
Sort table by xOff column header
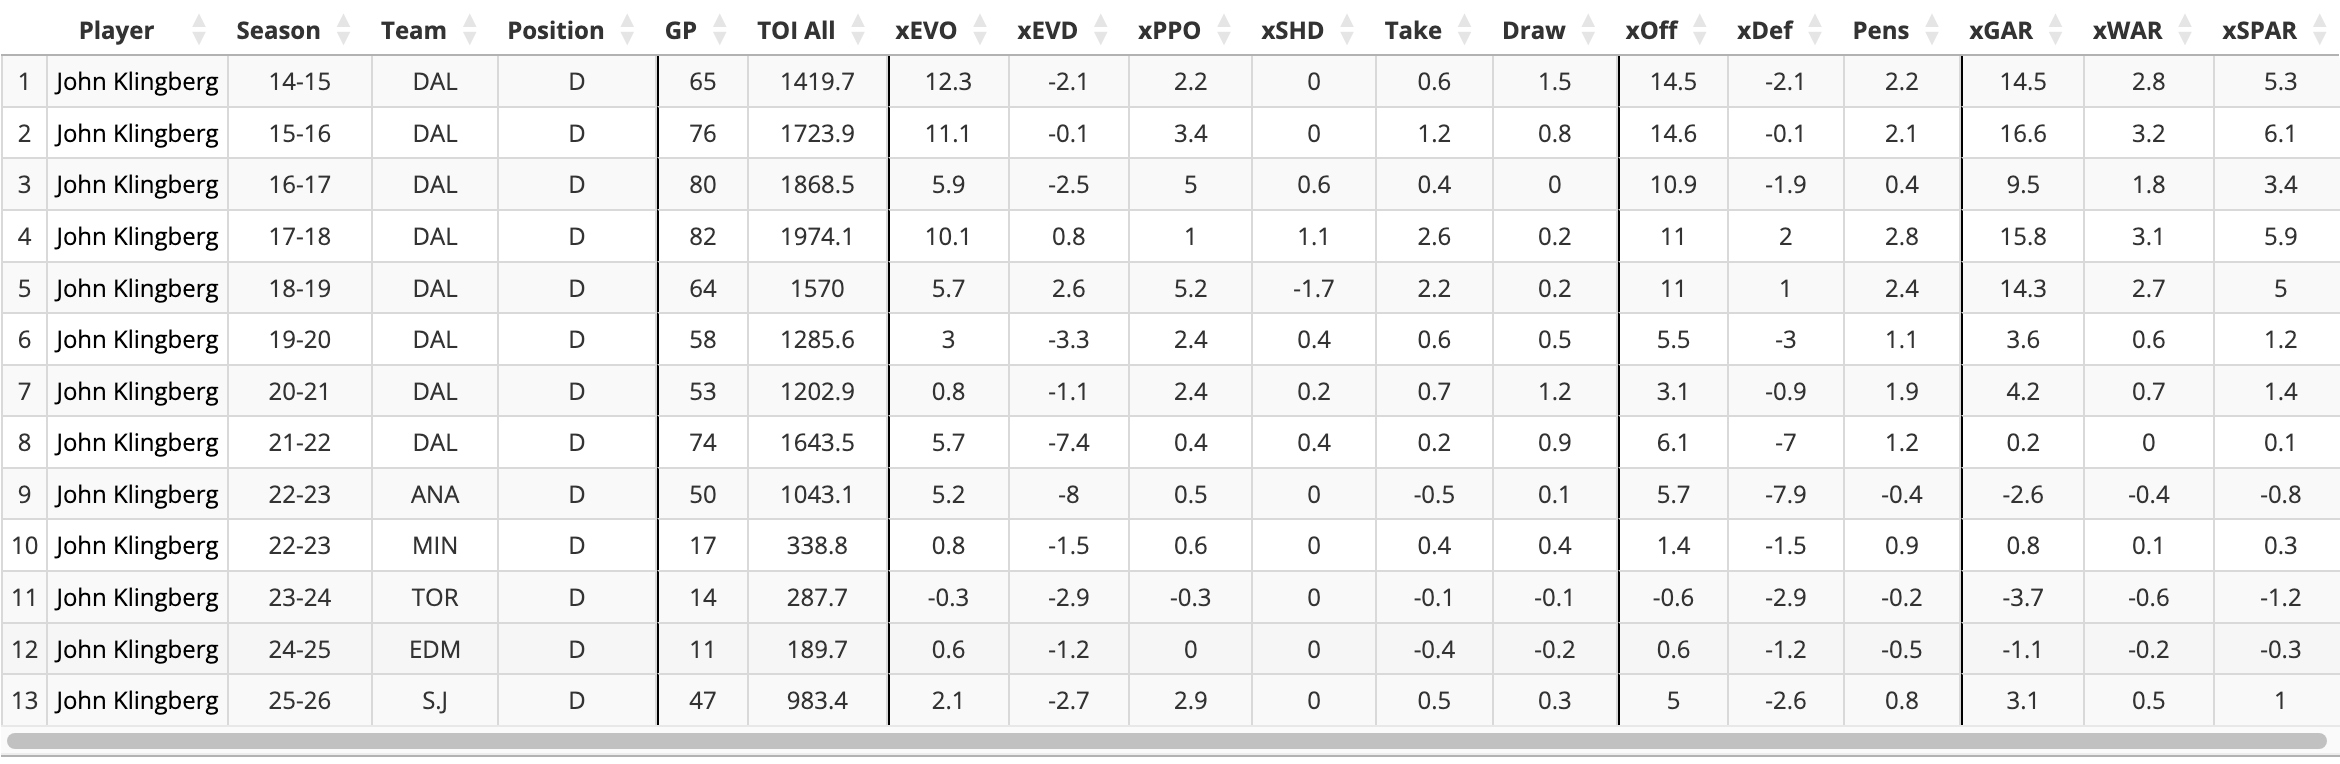coord(1651,30)
